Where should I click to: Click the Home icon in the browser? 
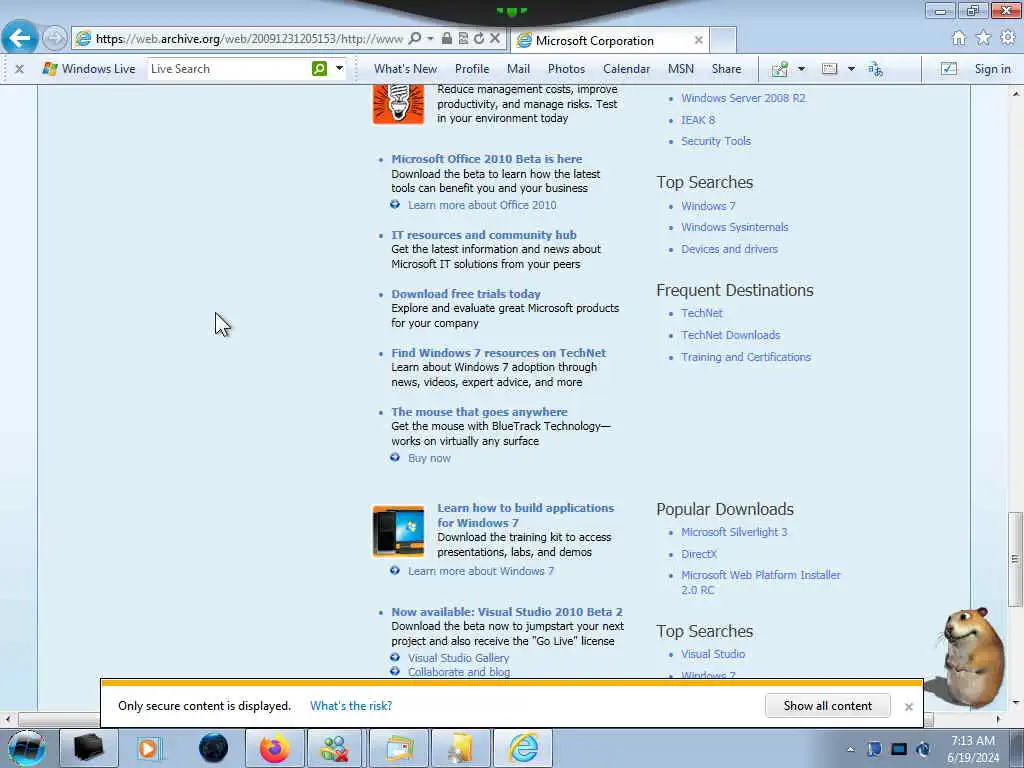coord(959,38)
